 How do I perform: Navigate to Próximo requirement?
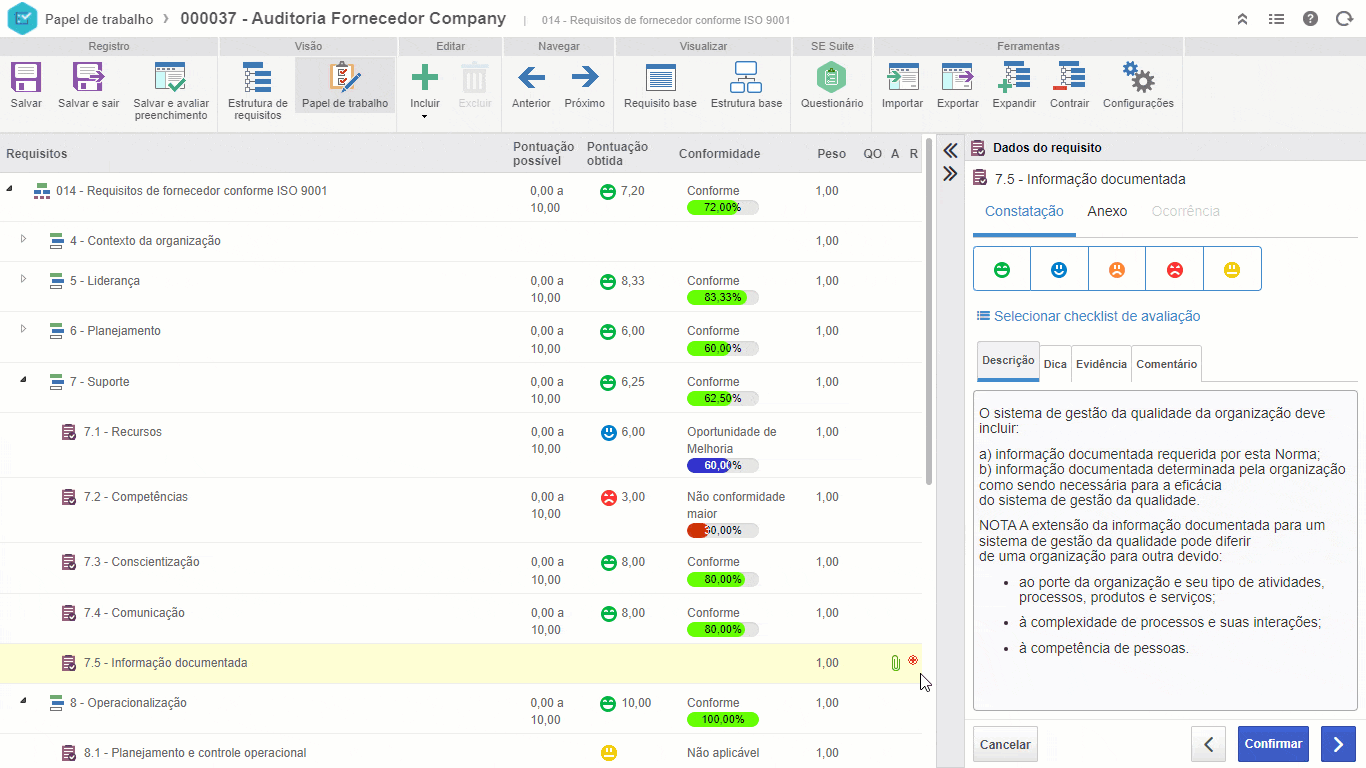pos(584,85)
